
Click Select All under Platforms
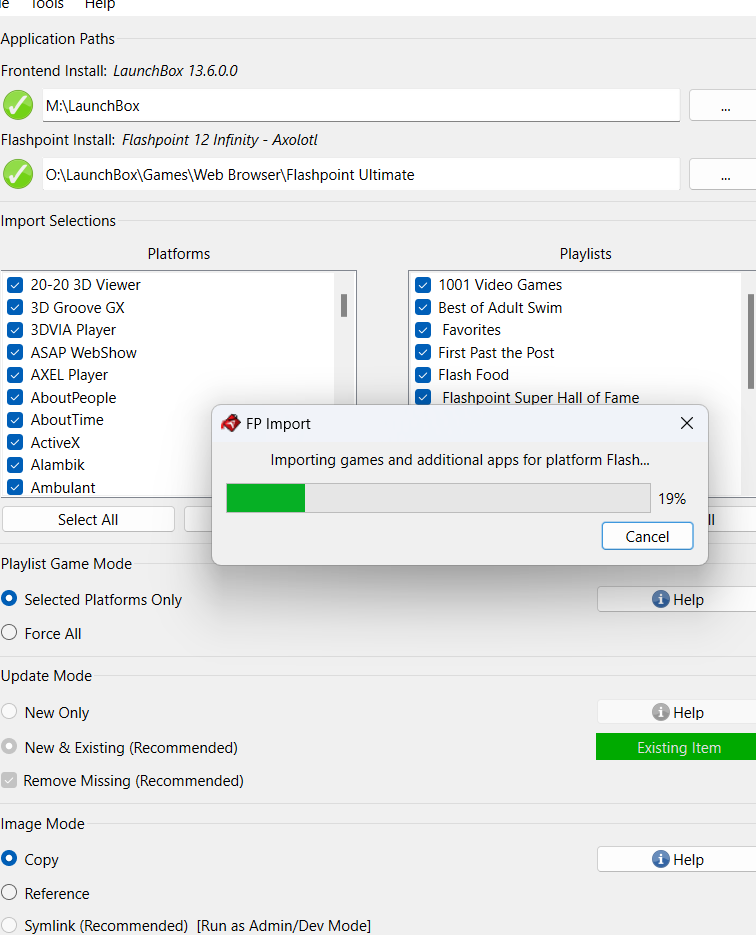pyautogui.click(x=88, y=519)
